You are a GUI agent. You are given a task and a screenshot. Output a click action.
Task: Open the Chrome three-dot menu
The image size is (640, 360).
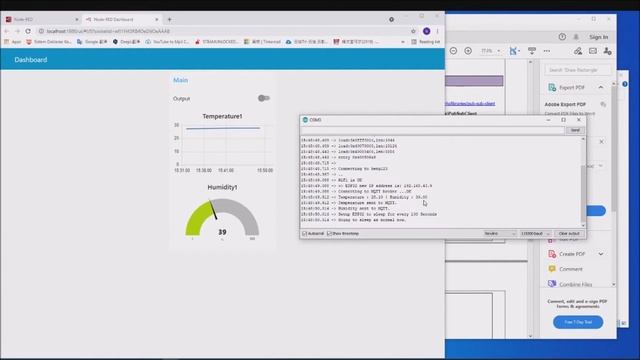tap(438, 31)
